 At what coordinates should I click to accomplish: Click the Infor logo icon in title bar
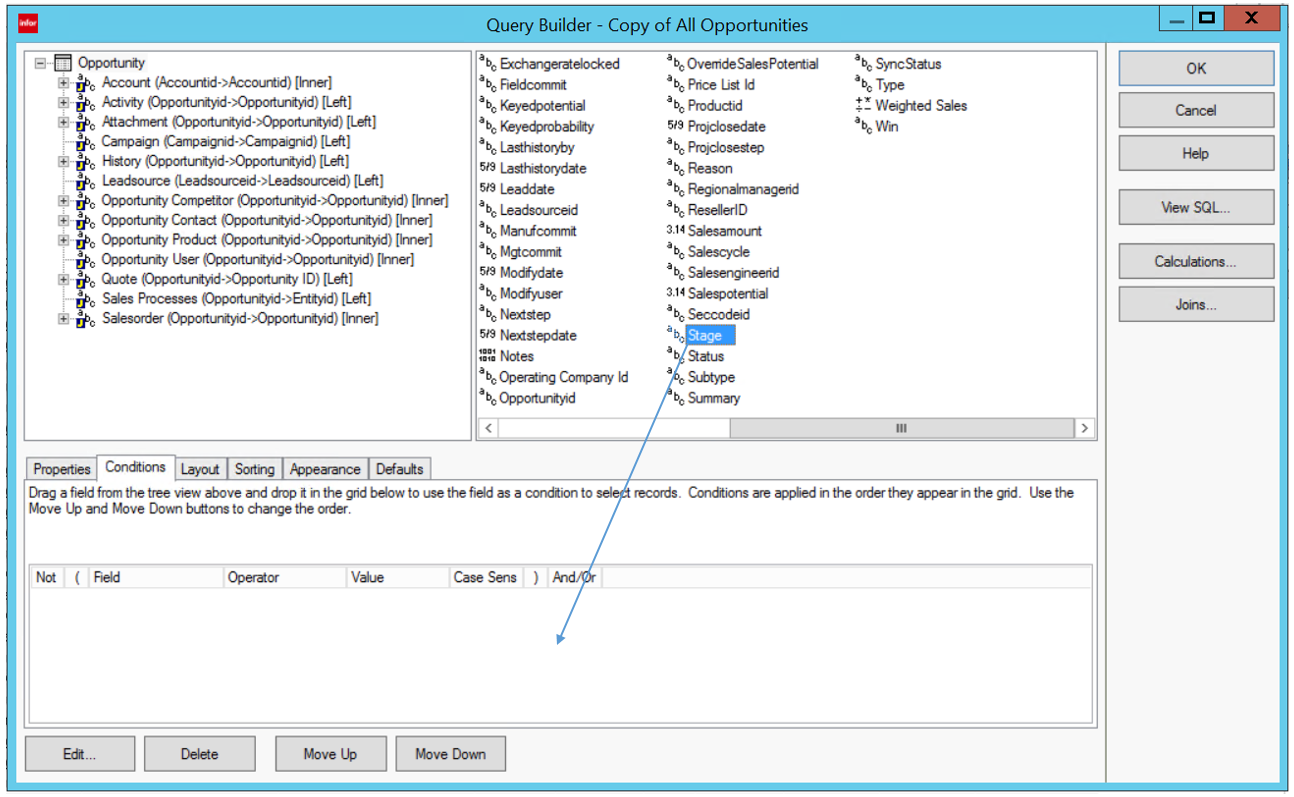coord(29,24)
